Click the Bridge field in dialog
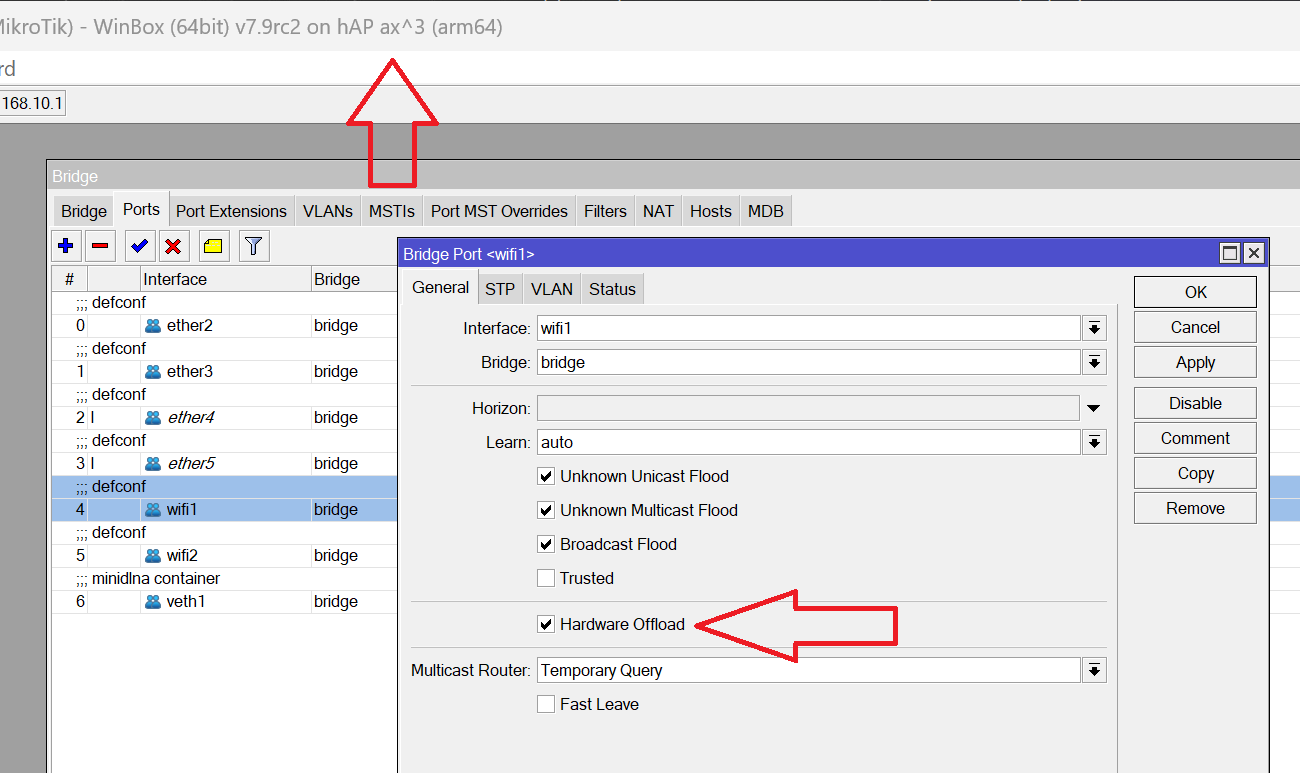Viewport: 1300px width, 773px height. tap(808, 362)
